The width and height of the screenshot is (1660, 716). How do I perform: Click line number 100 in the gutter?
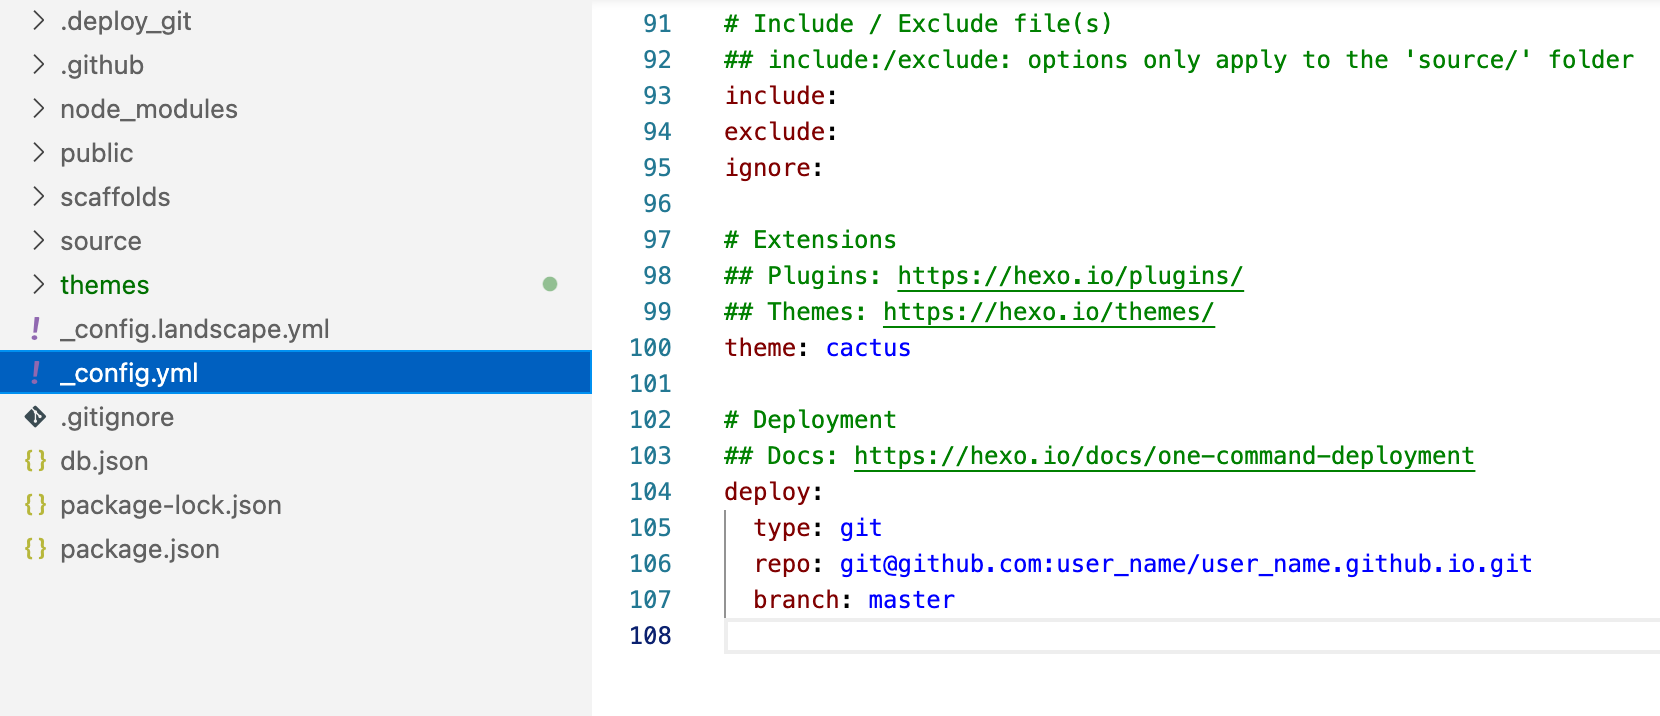tap(650, 348)
